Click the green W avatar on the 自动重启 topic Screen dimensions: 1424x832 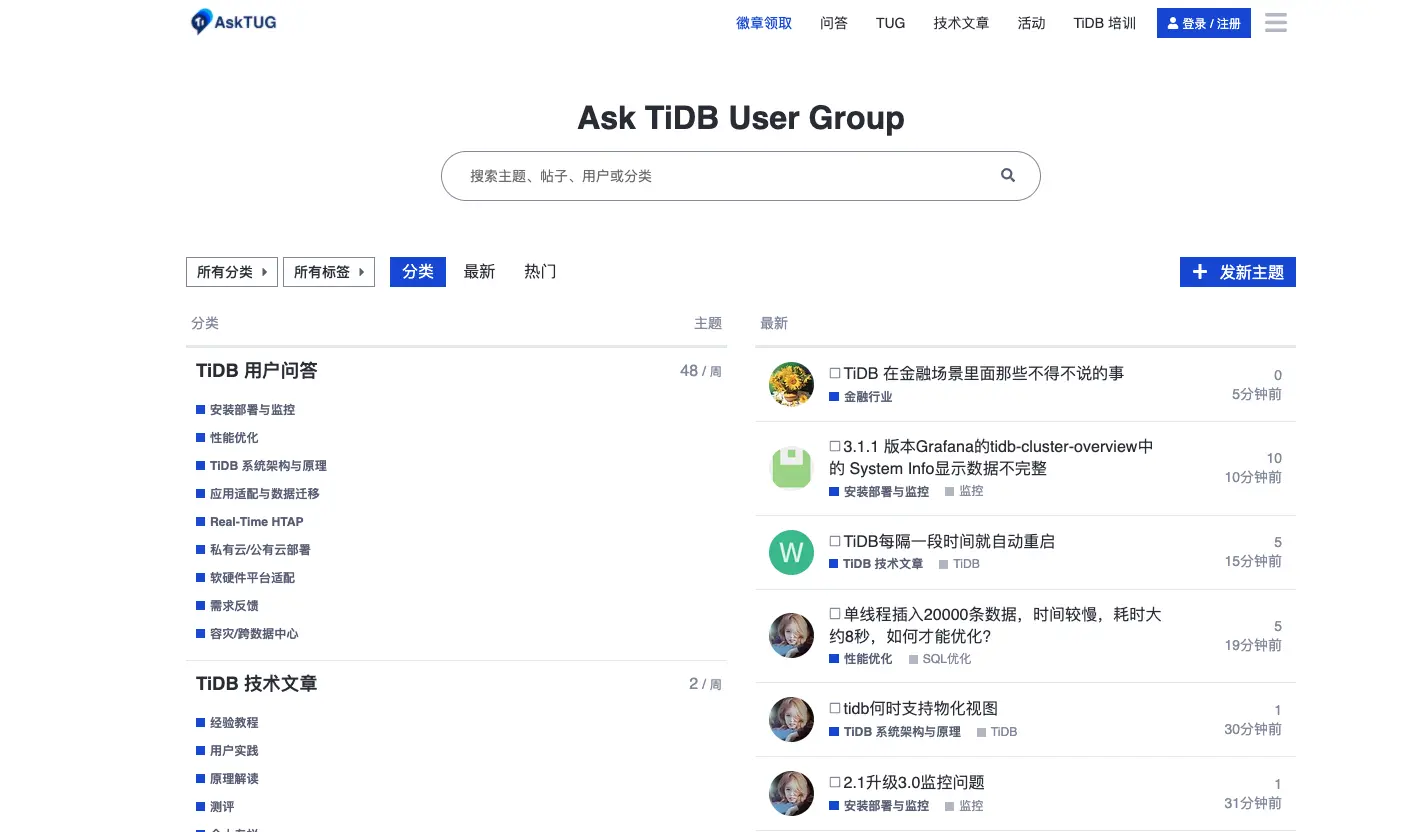click(791, 552)
